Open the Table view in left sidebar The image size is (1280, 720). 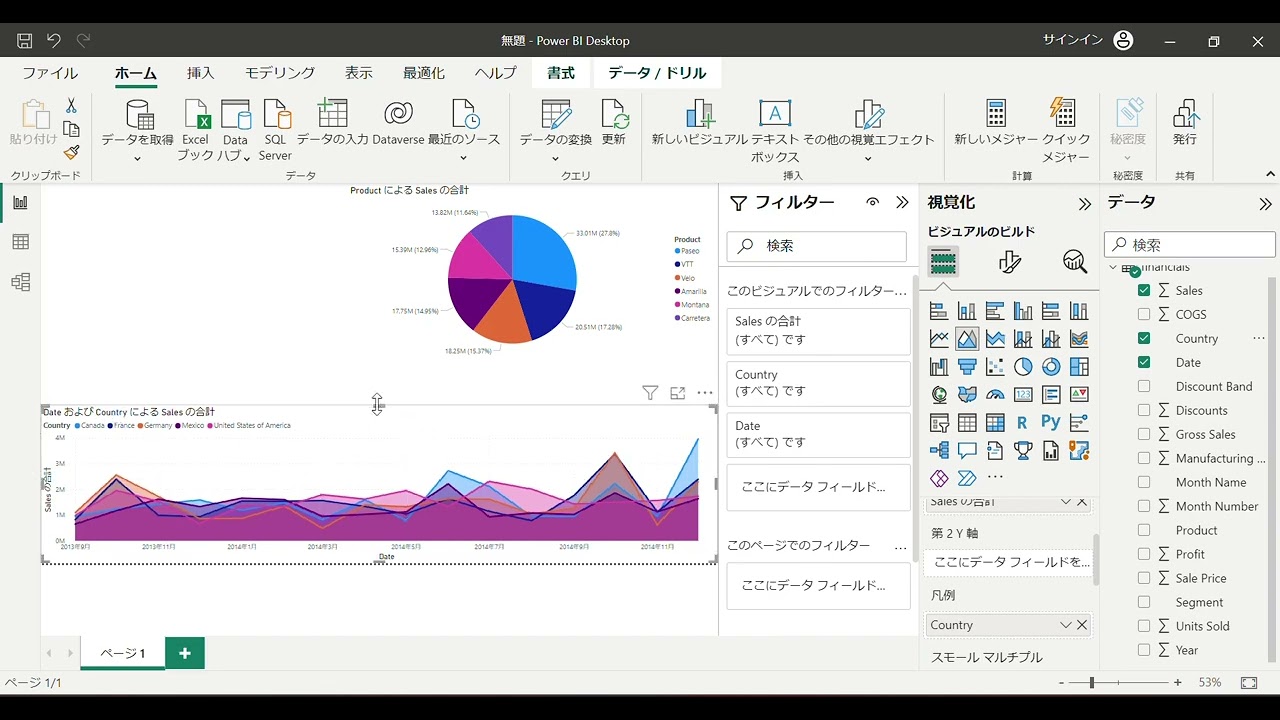point(20,242)
